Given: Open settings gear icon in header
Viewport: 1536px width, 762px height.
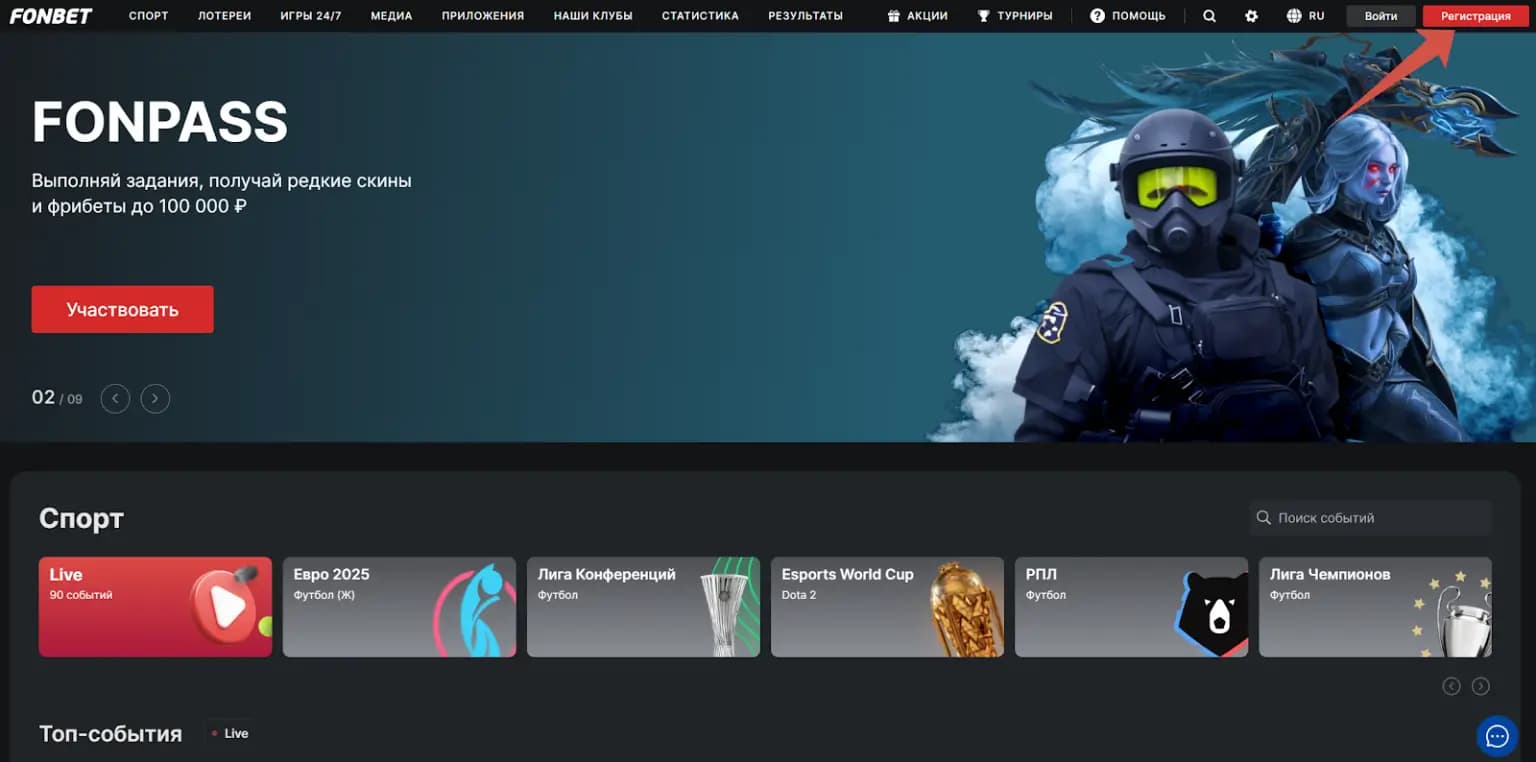Looking at the screenshot, I should coord(1251,16).
